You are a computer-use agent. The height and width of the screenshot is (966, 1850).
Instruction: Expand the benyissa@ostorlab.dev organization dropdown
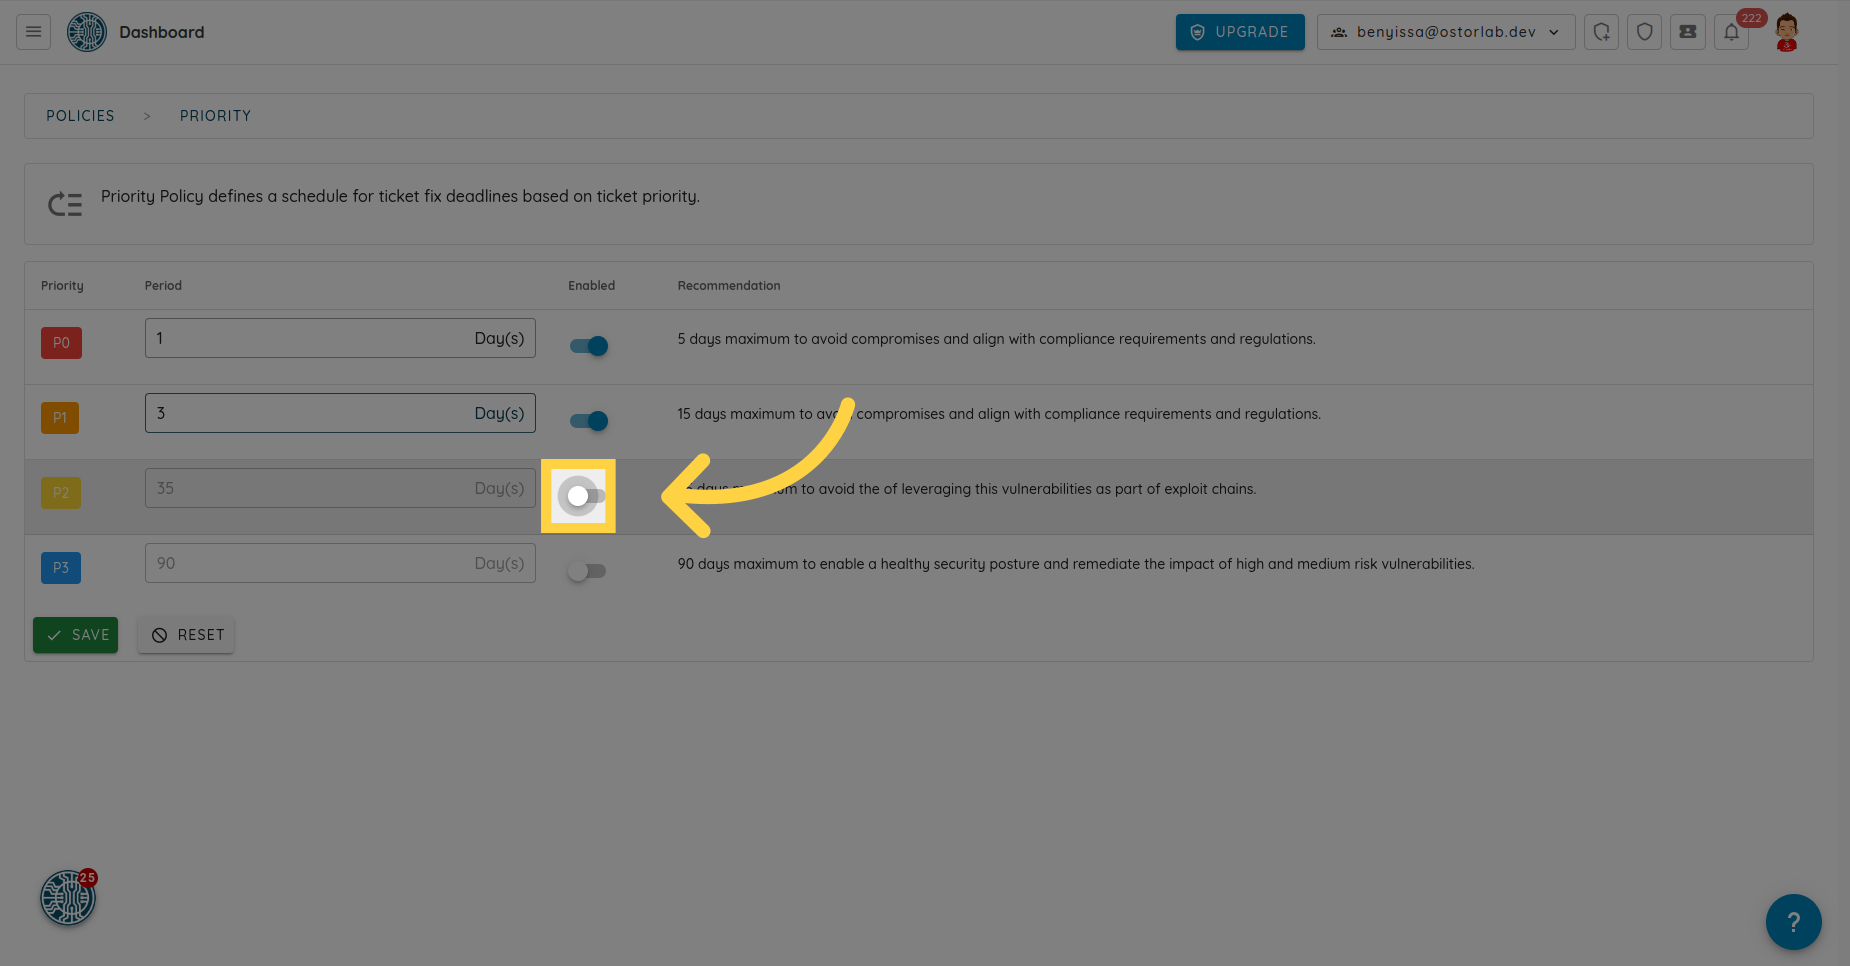coord(1445,32)
